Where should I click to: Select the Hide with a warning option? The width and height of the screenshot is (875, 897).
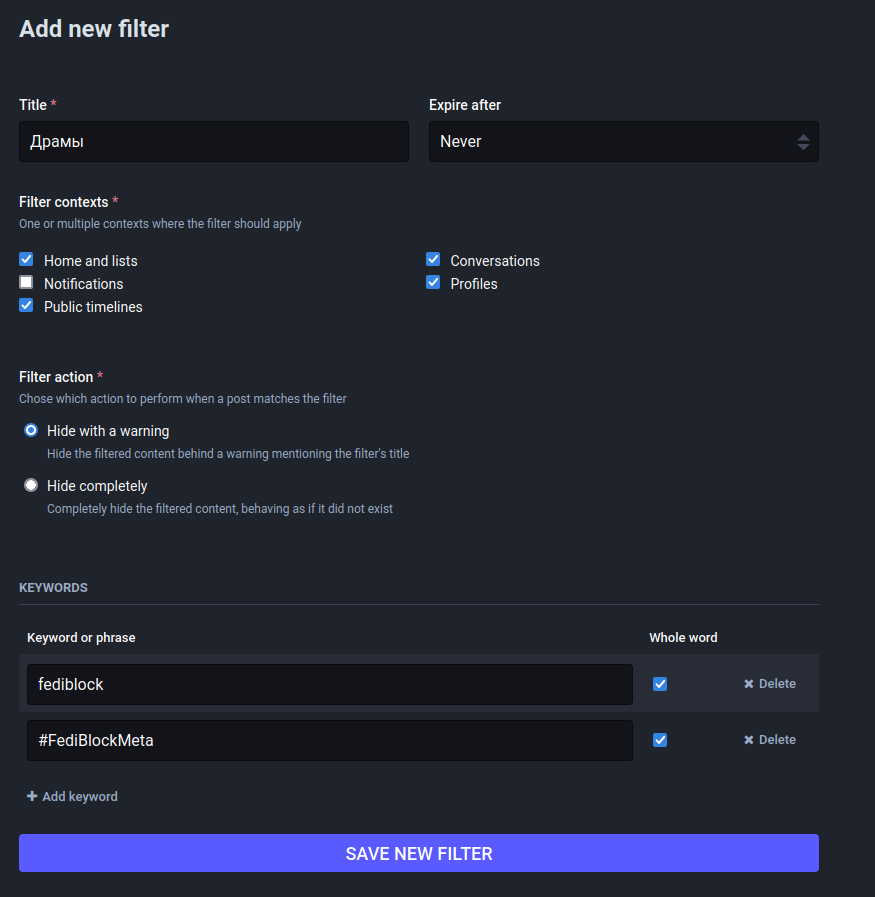[x=31, y=430]
